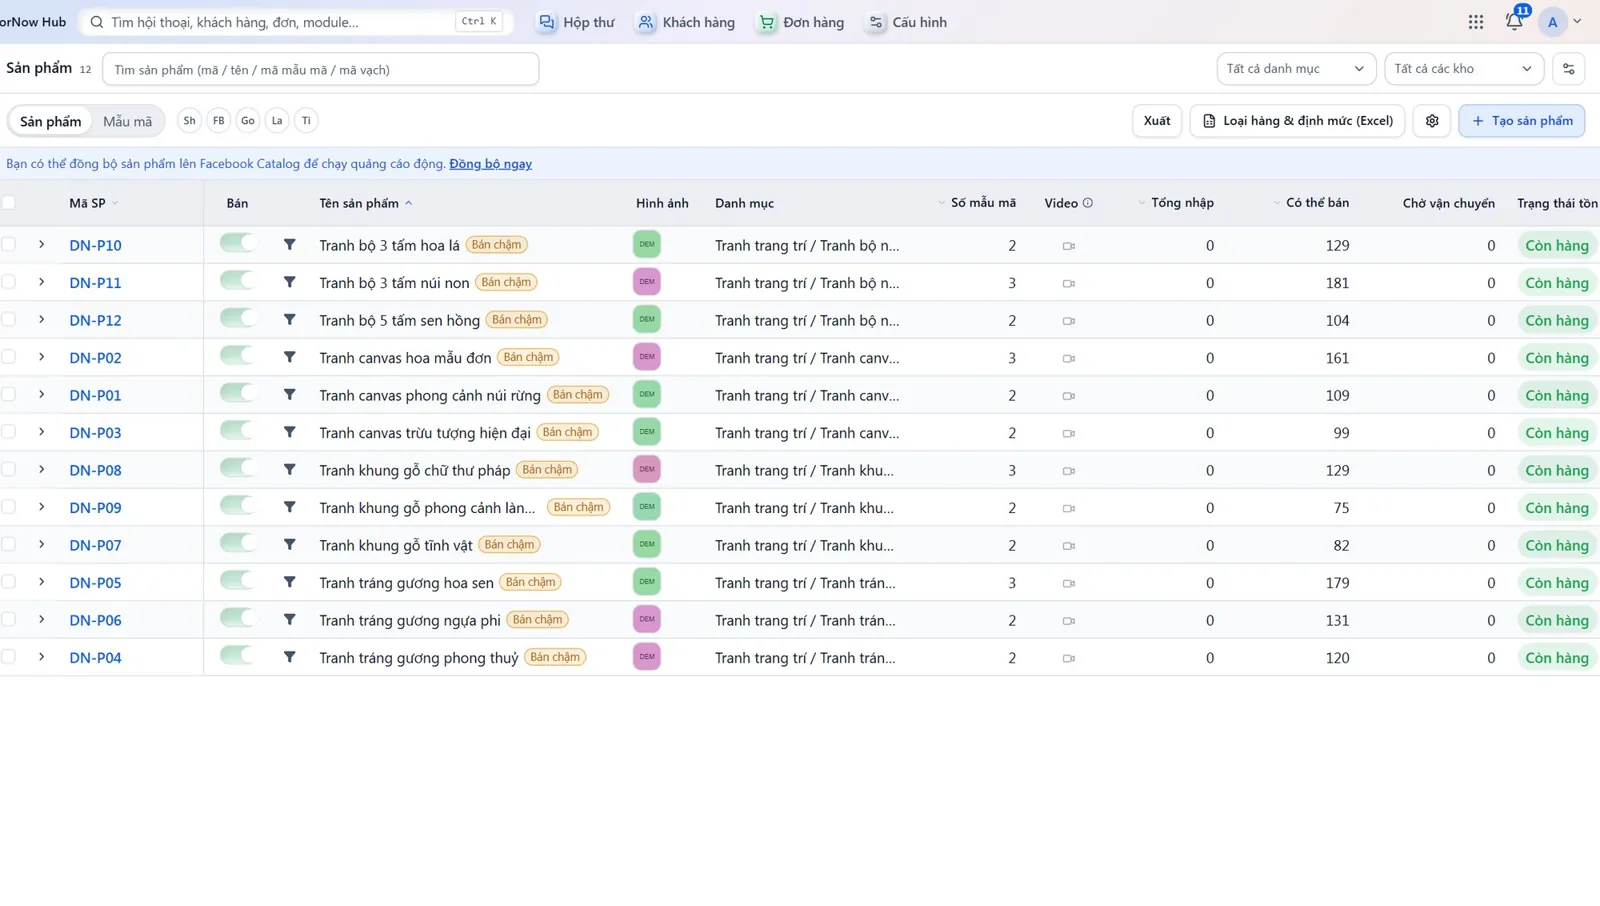Expand row DN-P07 chevron

[x=42, y=545]
